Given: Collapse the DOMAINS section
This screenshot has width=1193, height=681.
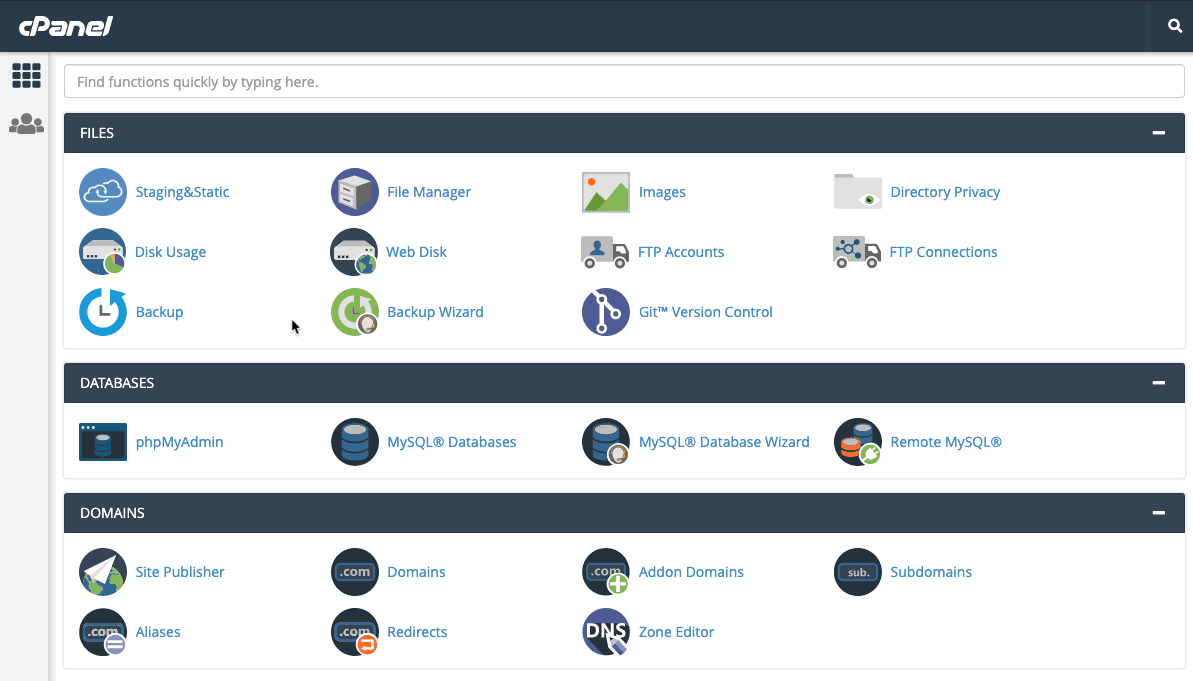Looking at the screenshot, I should (x=1159, y=513).
